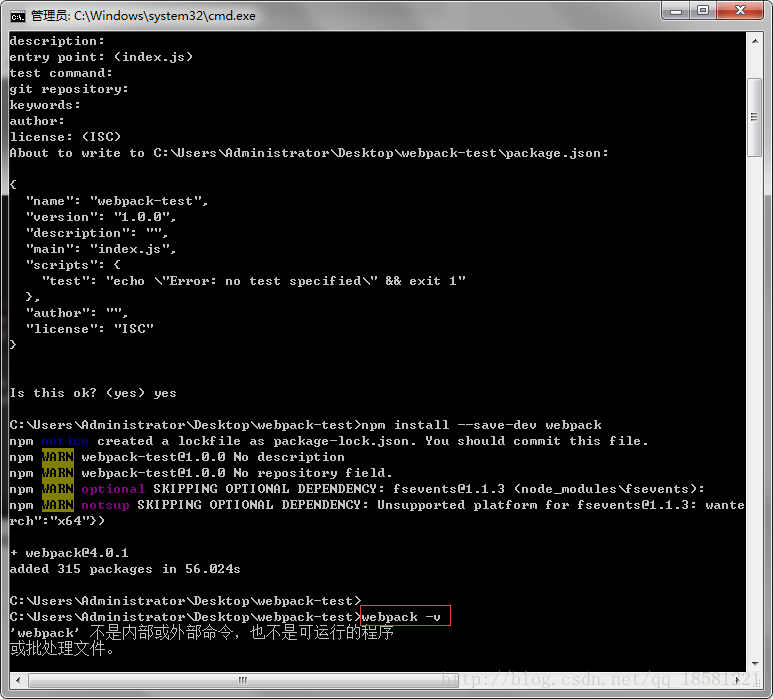Close the cmd.exe window
Image resolution: width=773 pixels, height=699 pixels.
[x=740, y=11]
